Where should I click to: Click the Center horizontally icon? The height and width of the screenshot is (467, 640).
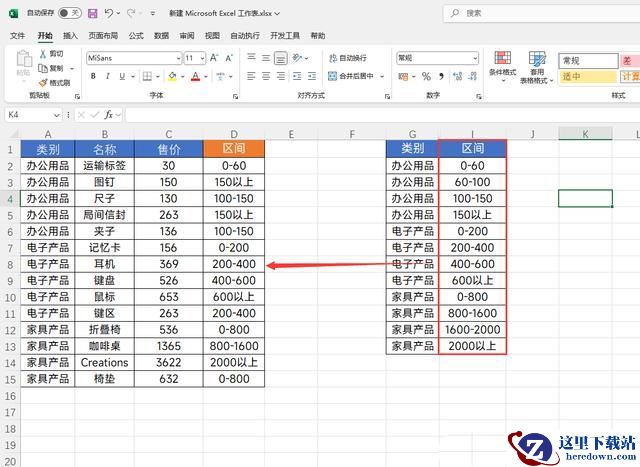(x=266, y=76)
